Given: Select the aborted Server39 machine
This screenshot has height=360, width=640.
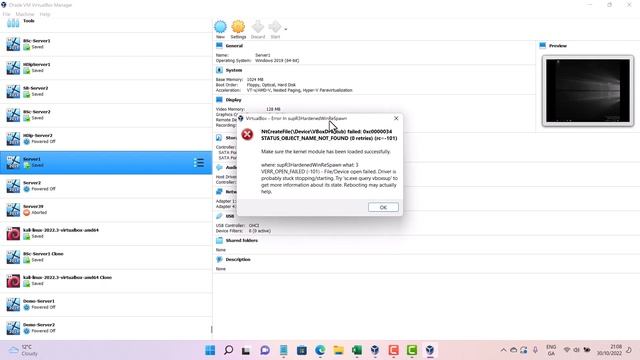Looking at the screenshot, I should point(106,209).
